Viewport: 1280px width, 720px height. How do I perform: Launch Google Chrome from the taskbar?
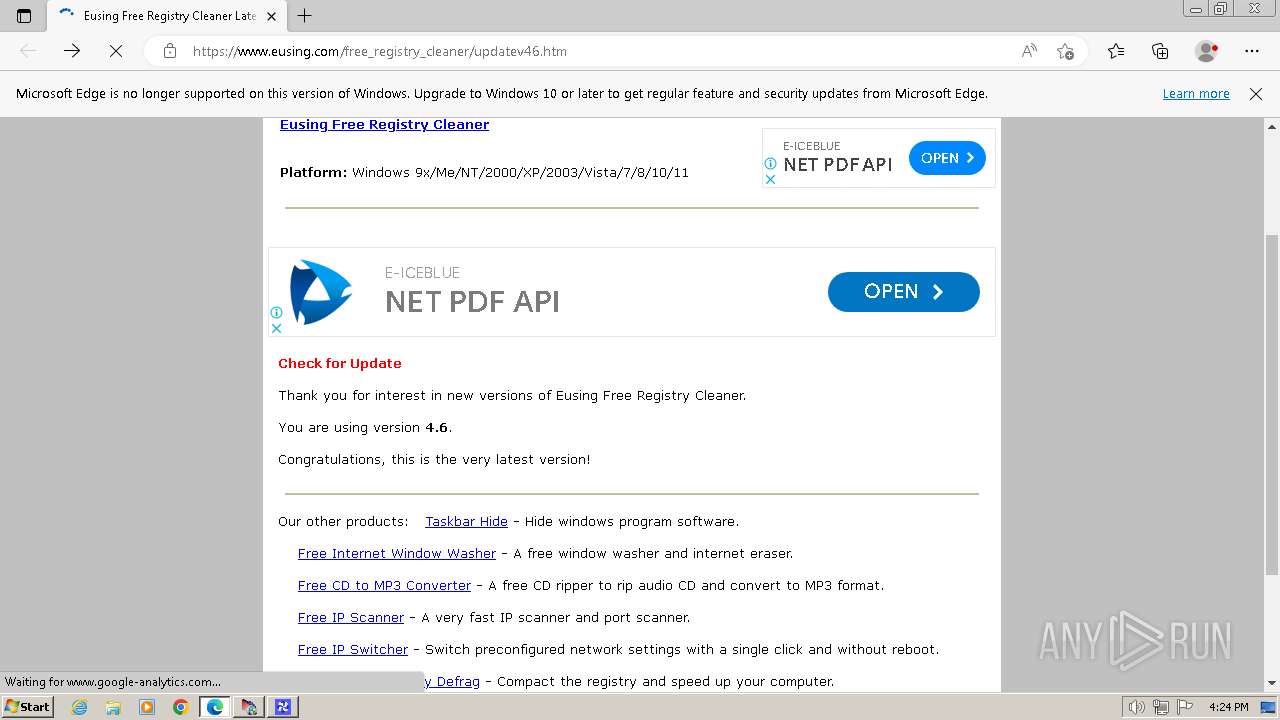coord(181,707)
